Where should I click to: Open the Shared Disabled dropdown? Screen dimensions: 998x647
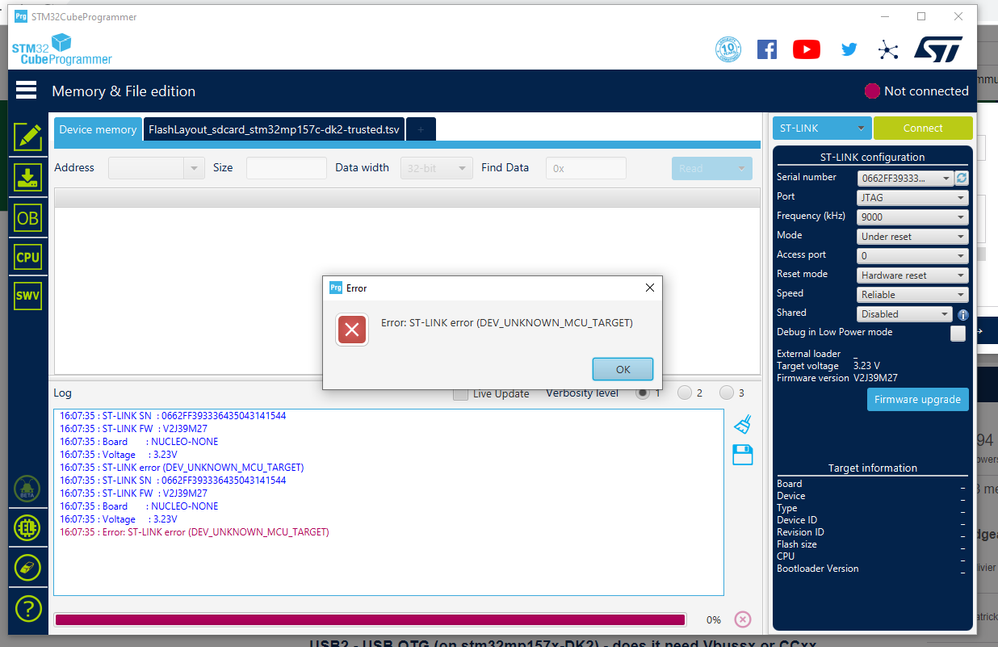click(x=904, y=314)
